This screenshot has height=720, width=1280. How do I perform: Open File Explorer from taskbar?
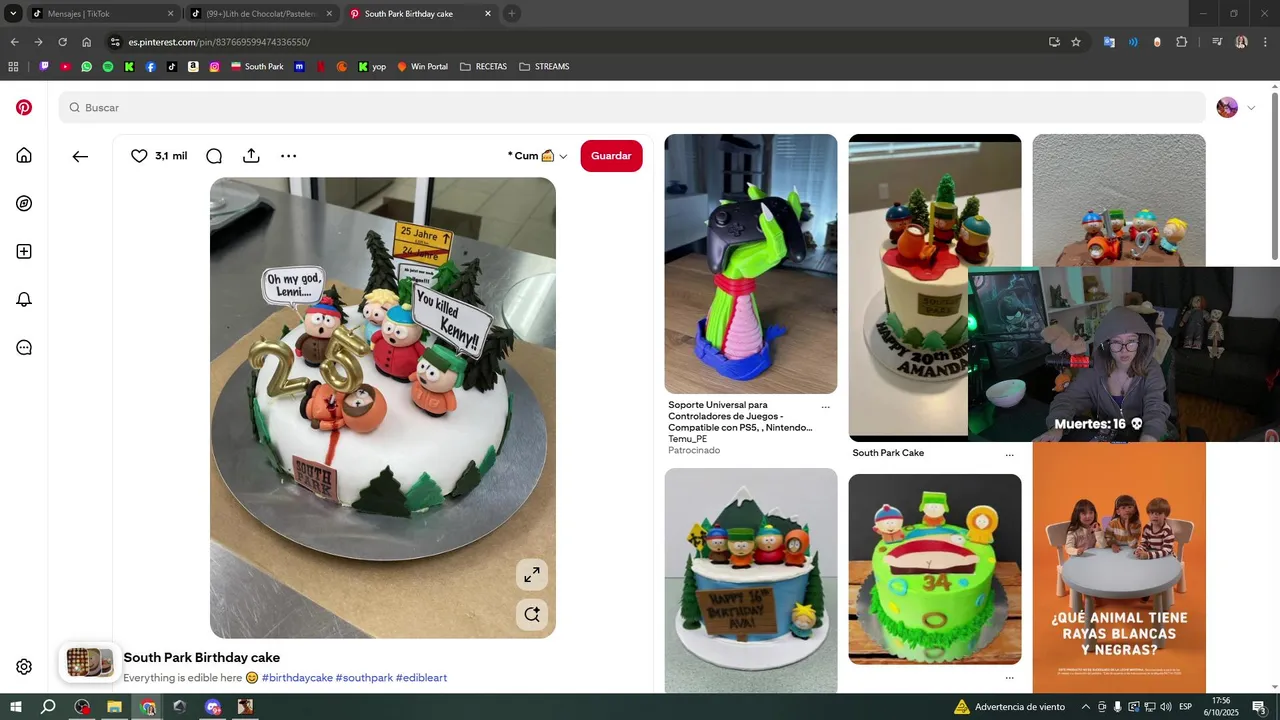(x=114, y=707)
